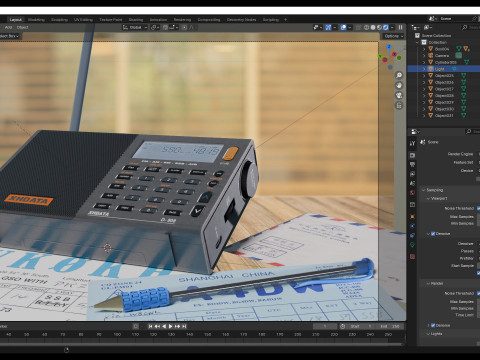The image size is (480, 360).
Task: Toggle auto keying in timeline
Action: tap(136, 326)
